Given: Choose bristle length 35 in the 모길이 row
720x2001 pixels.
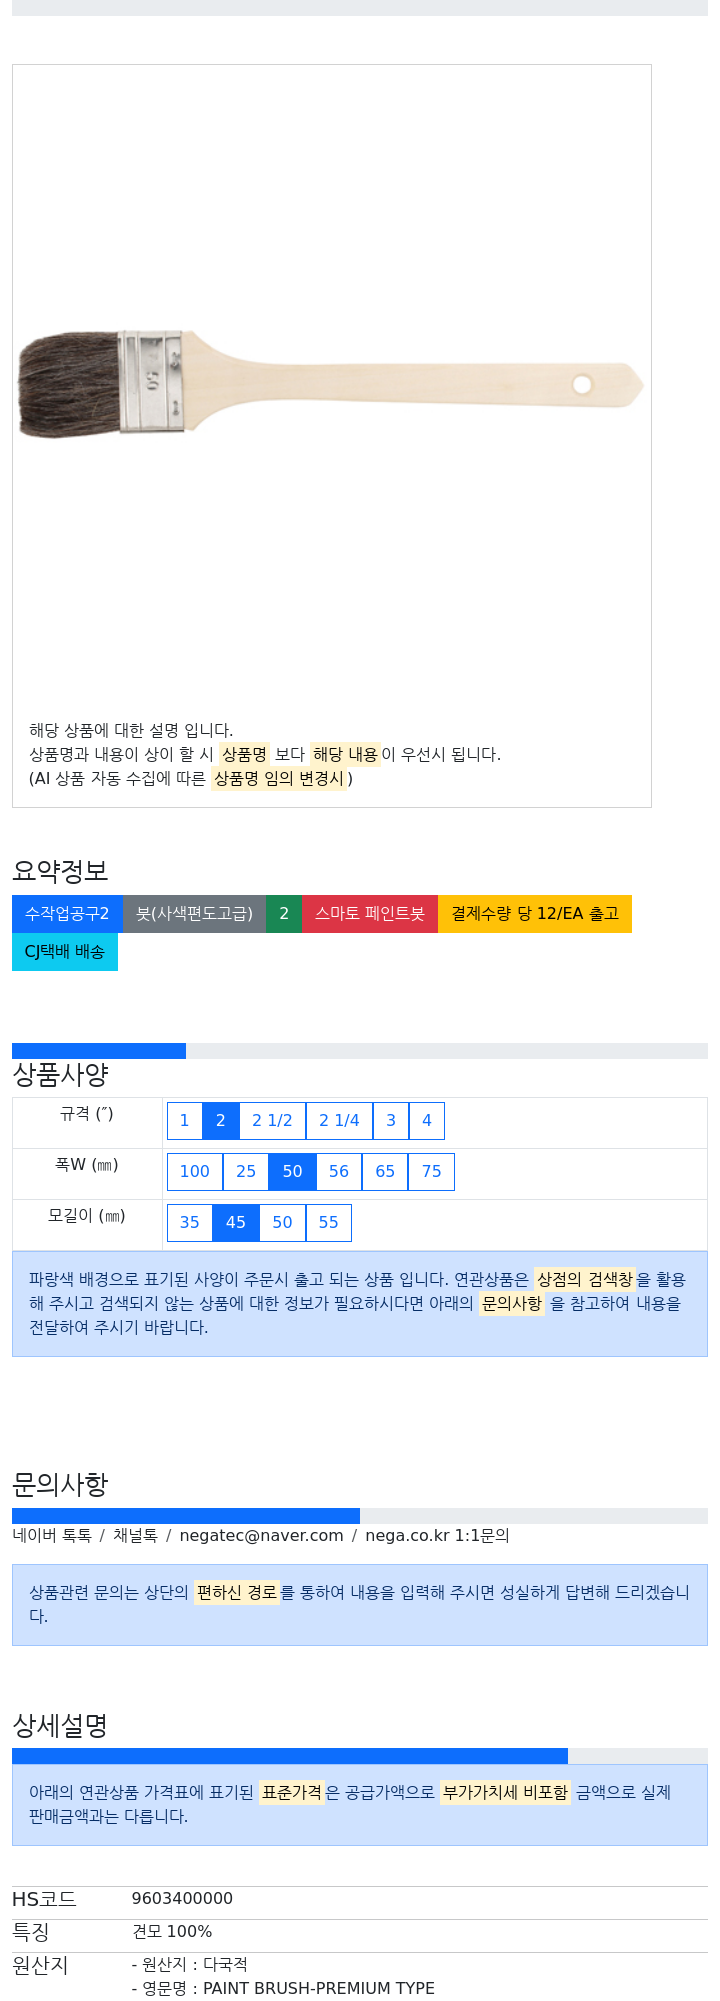Looking at the screenshot, I should pos(190,1223).
